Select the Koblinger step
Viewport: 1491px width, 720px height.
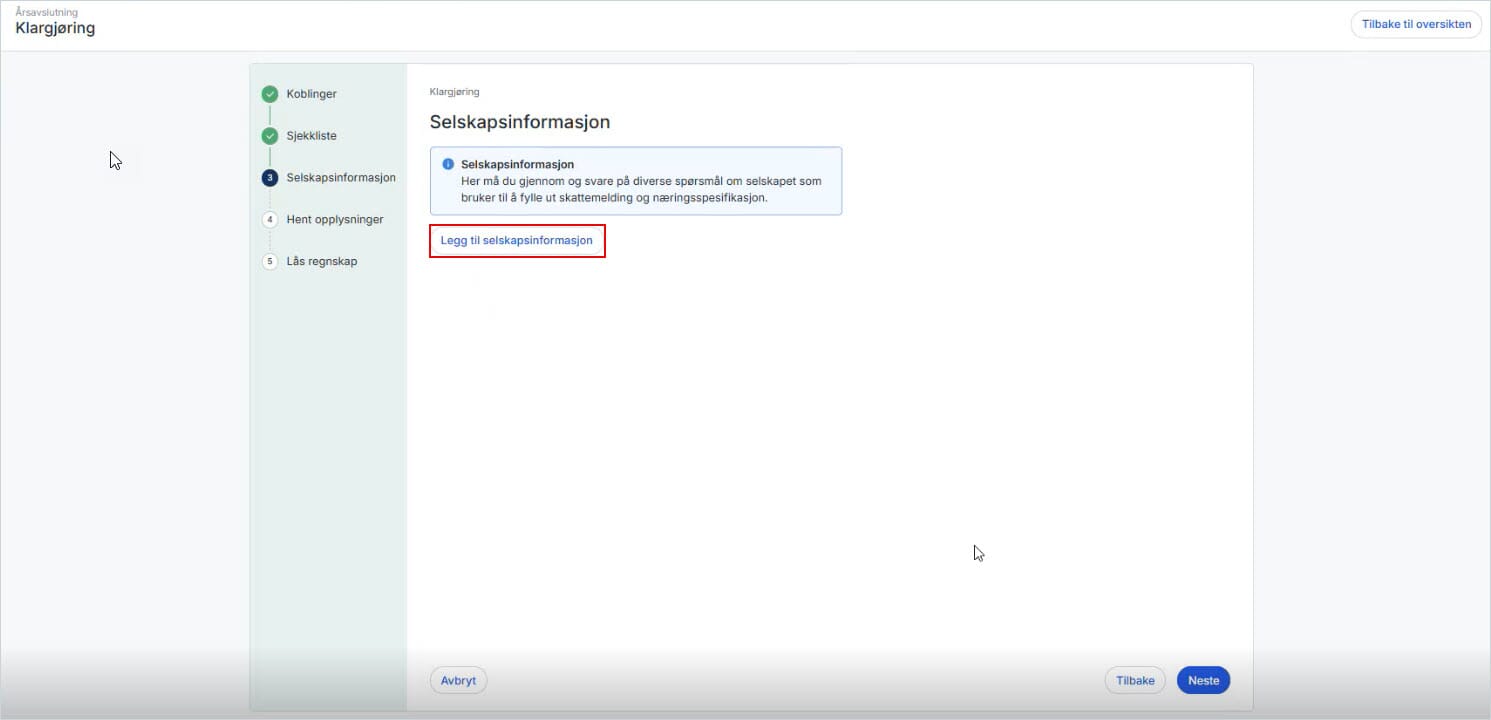(312, 94)
